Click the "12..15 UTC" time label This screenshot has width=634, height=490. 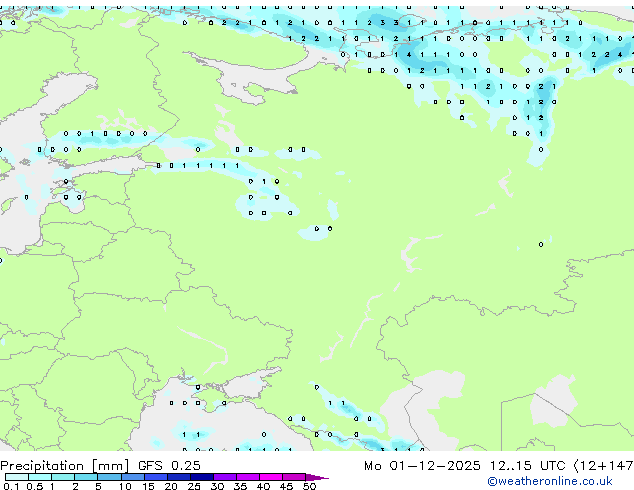click(527, 466)
